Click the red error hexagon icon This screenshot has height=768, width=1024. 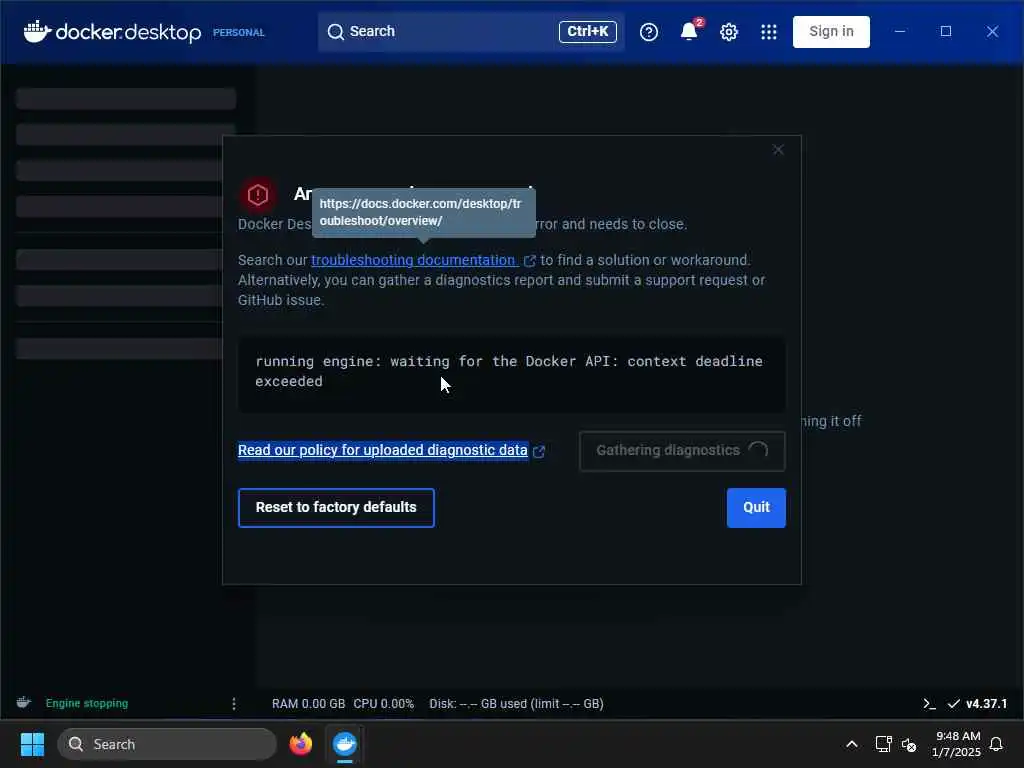pyautogui.click(x=257, y=194)
